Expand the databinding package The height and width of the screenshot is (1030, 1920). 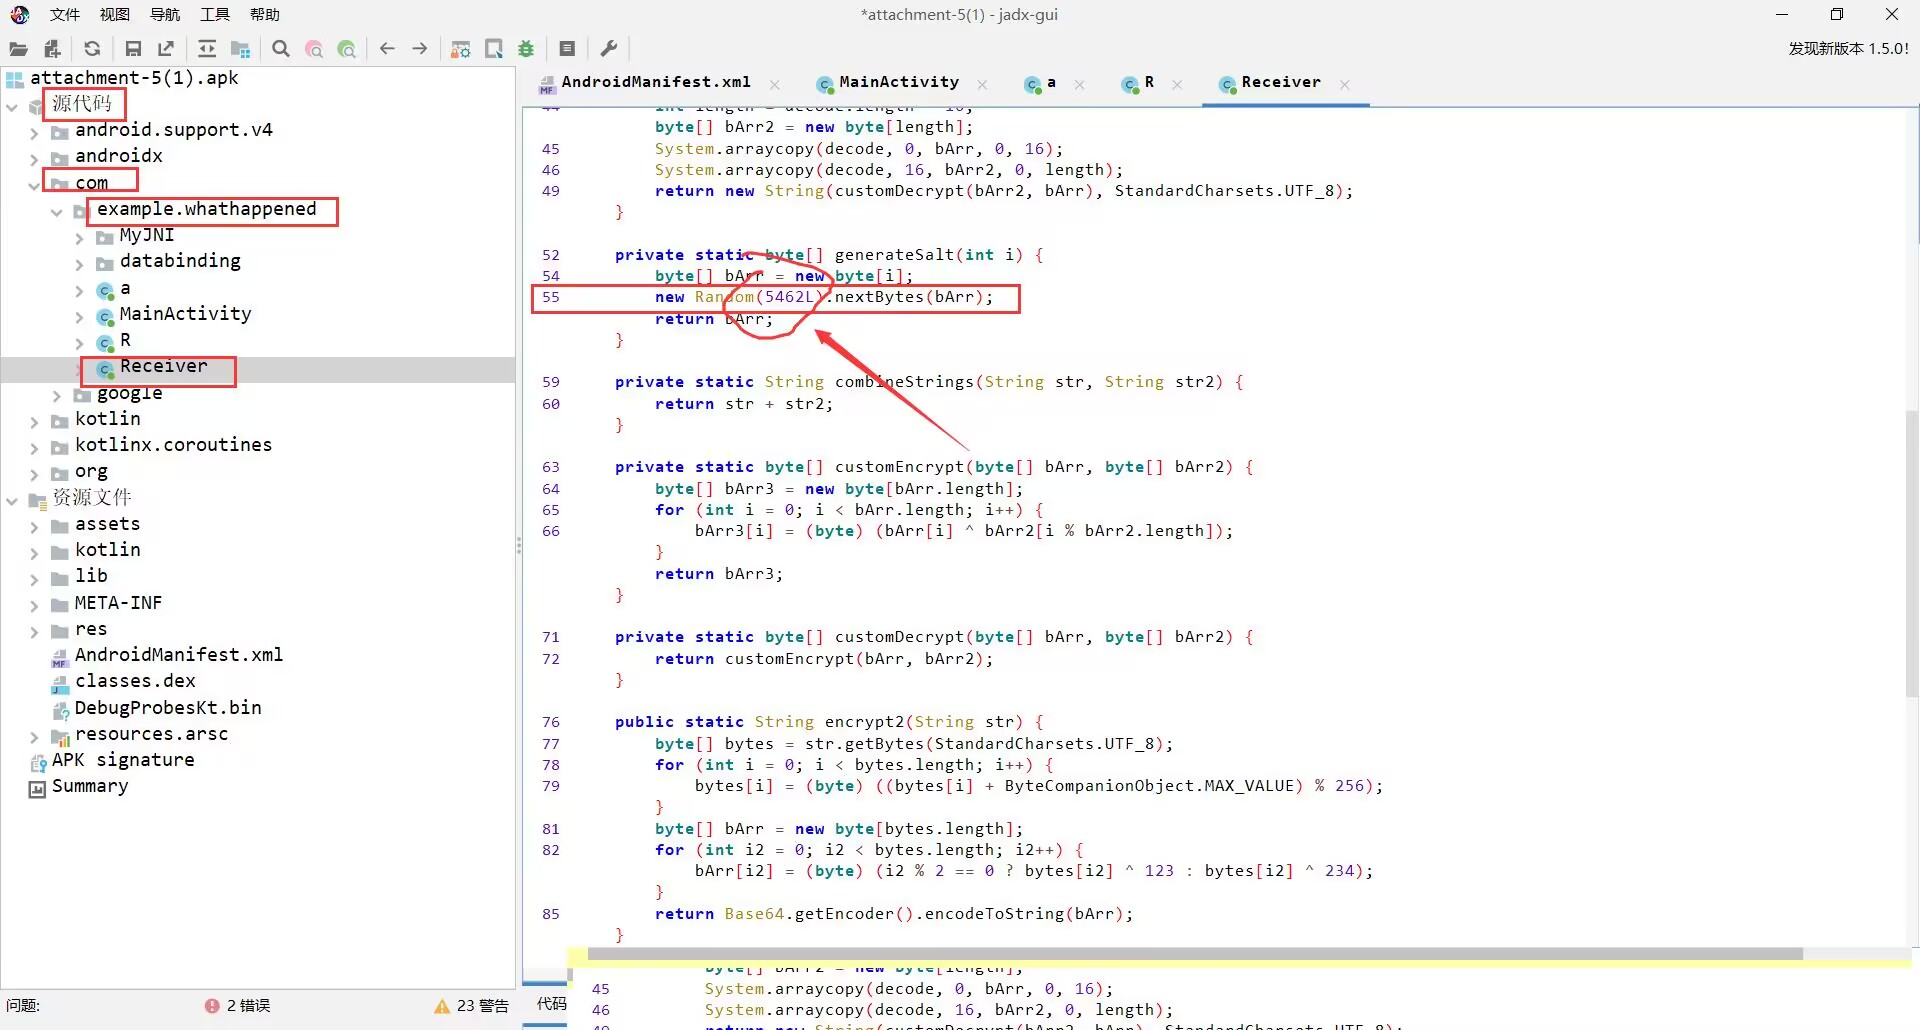(79, 264)
